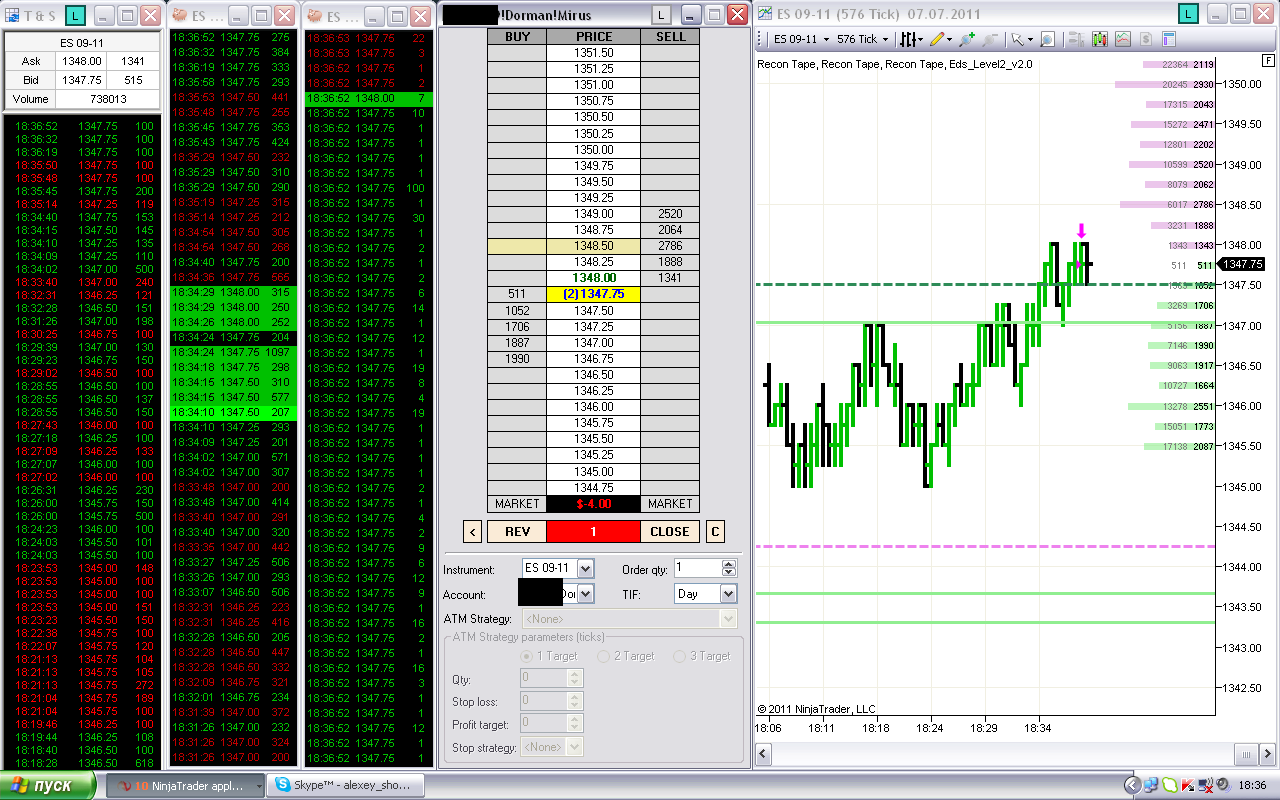Click the Ask price 1348.00 in T&S
Image resolution: width=1280 pixels, height=800 pixels.
coord(81,62)
